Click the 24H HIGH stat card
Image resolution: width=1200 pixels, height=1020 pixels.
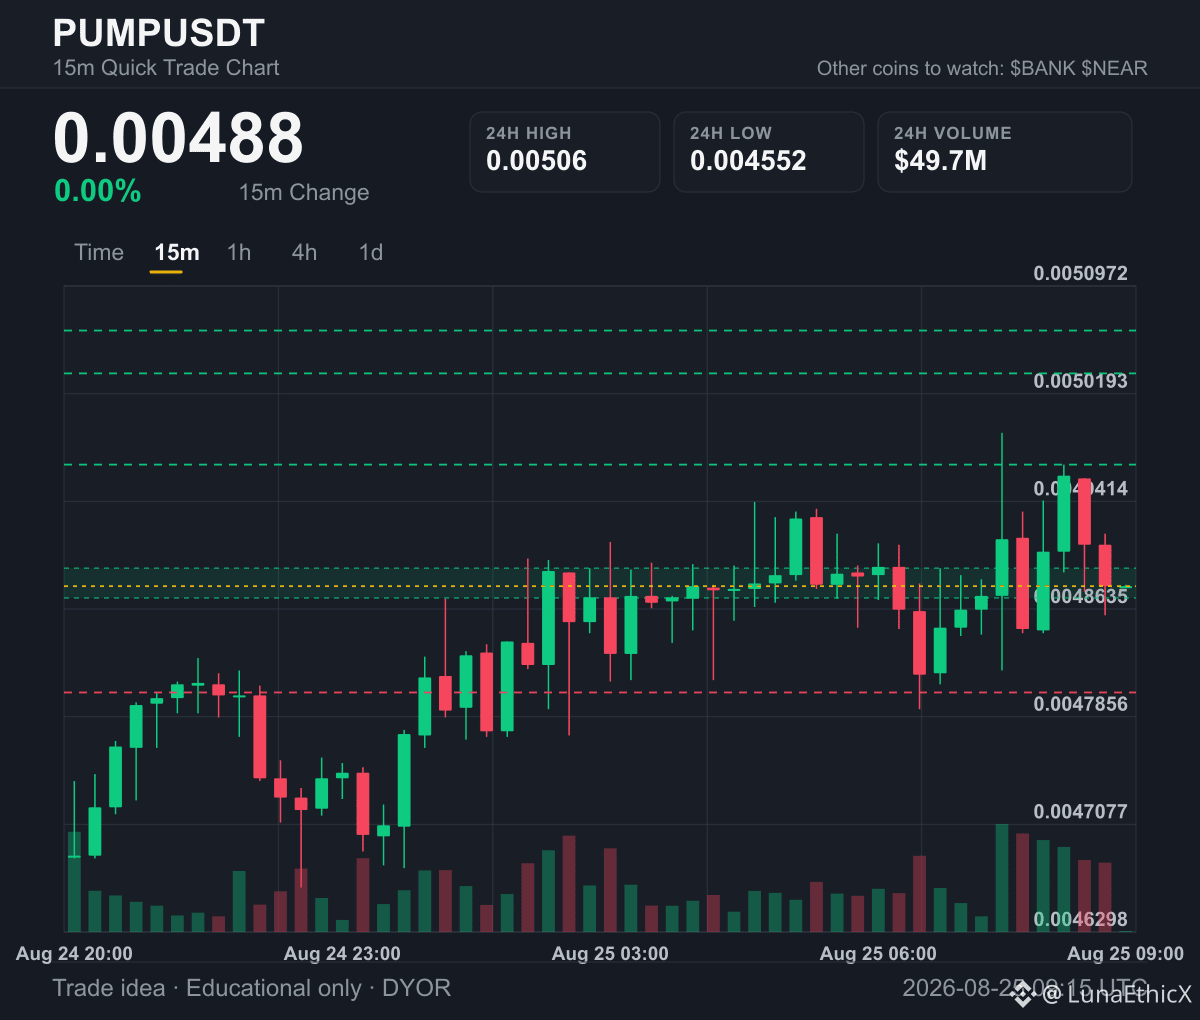pos(565,152)
